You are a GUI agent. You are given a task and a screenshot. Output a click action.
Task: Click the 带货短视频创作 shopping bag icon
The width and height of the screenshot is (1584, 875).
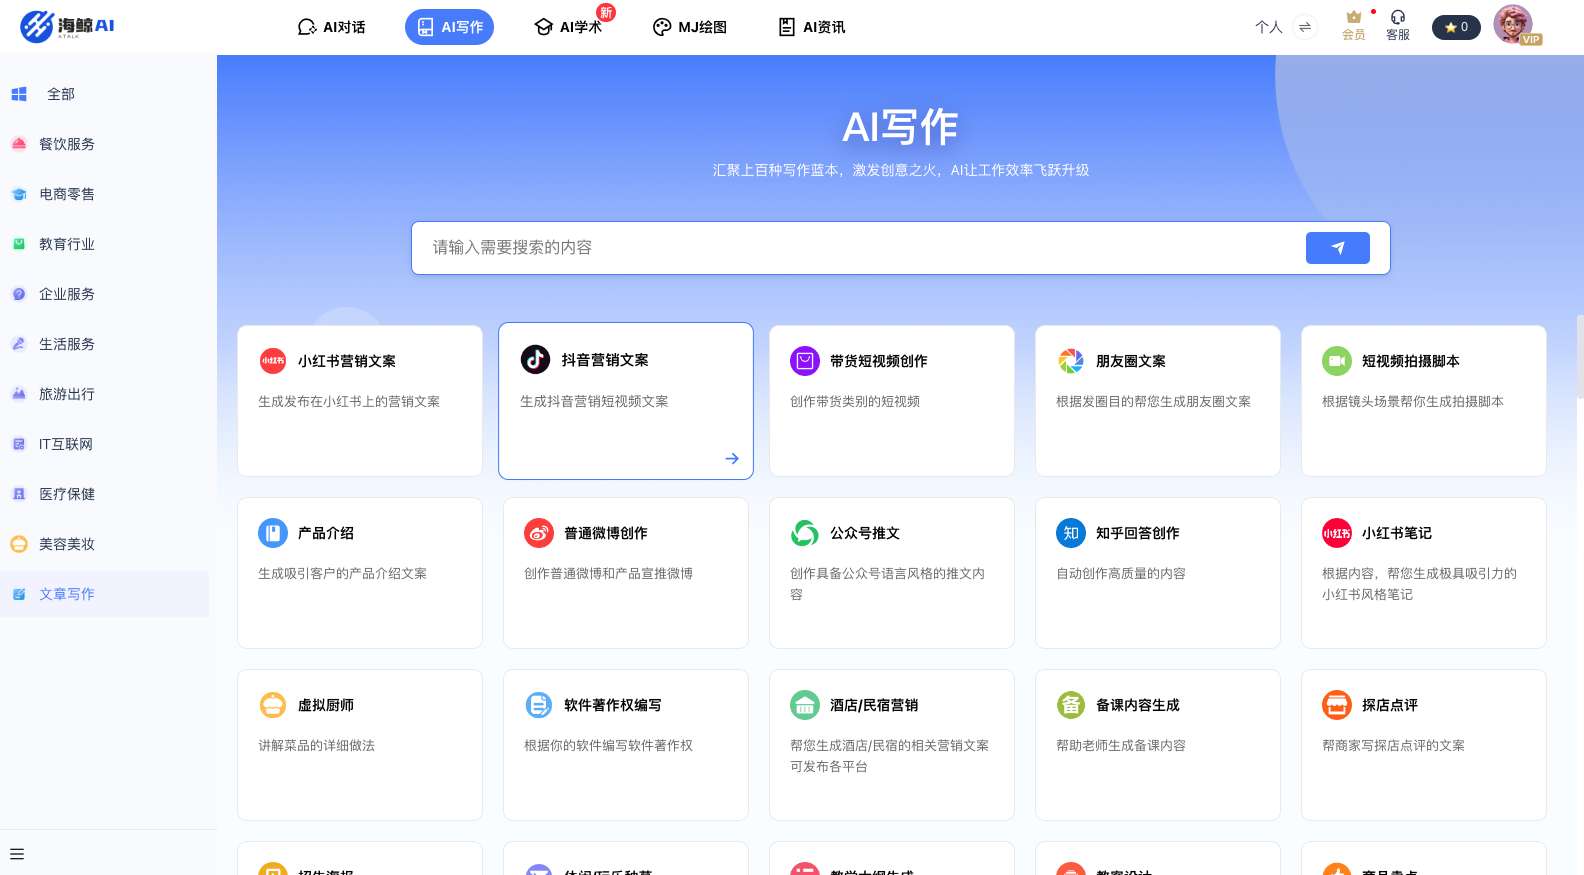pos(805,361)
